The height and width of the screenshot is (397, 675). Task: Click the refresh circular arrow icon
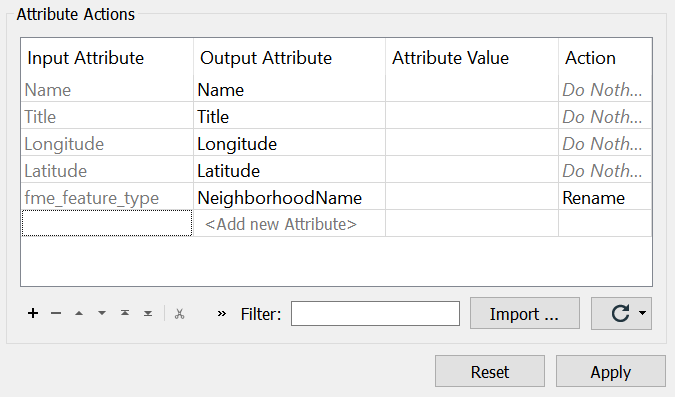click(620, 313)
